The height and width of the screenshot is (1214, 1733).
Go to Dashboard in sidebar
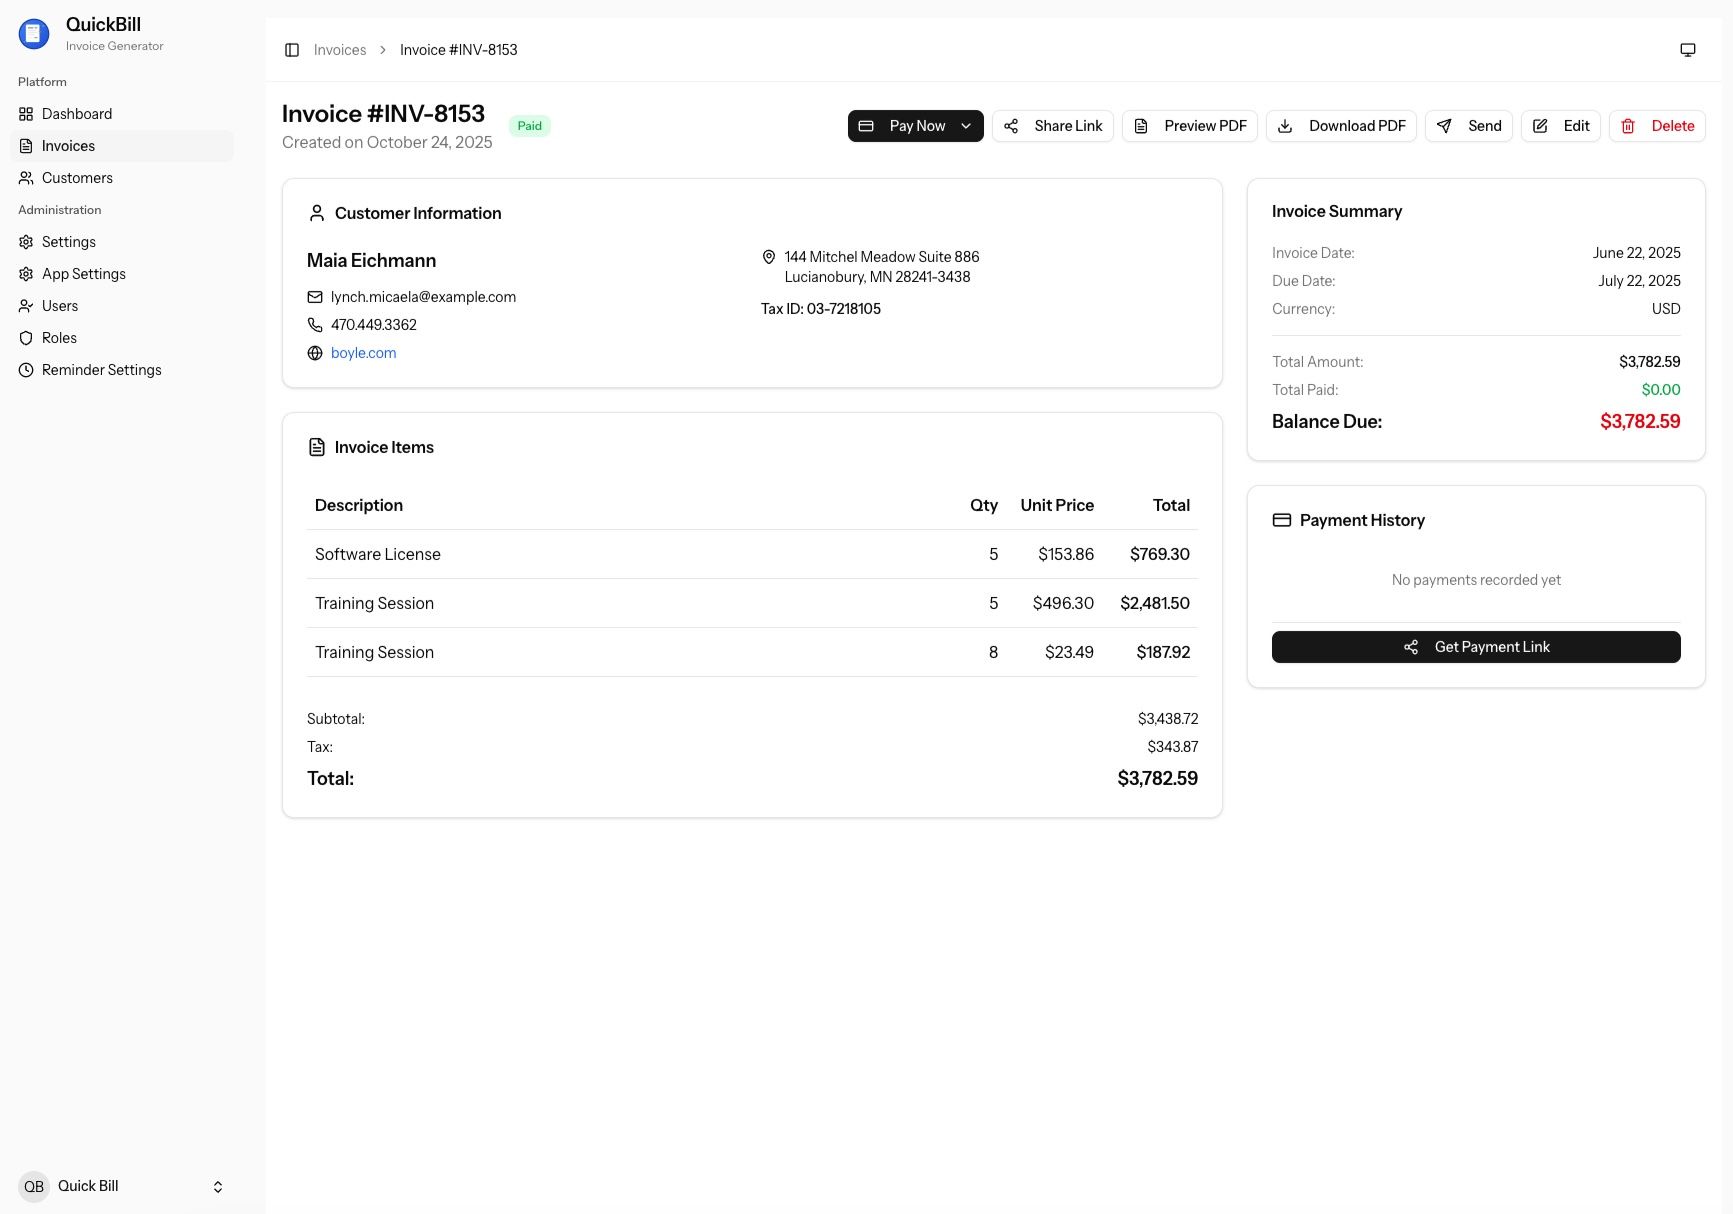[x=77, y=114]
